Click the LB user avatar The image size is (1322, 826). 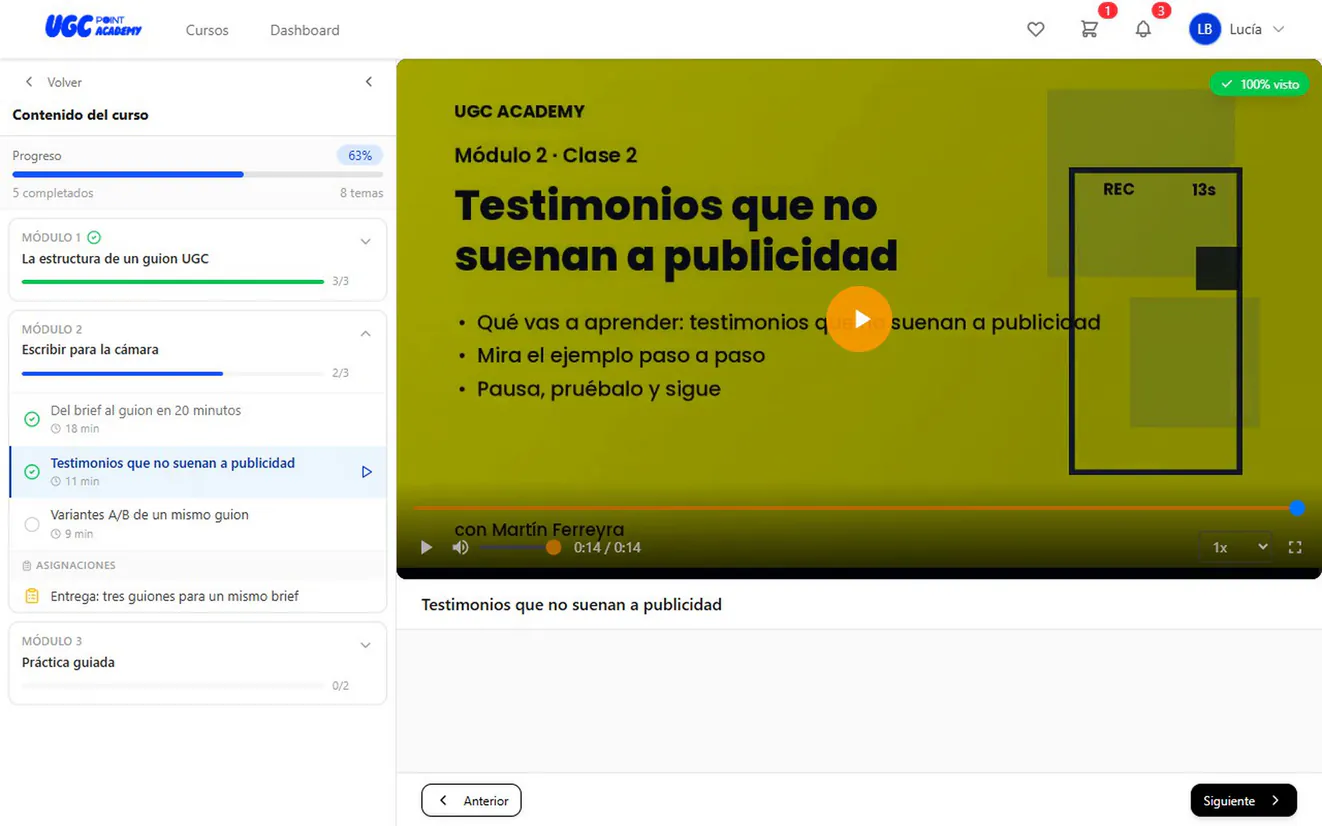click(x=1205, y=29)
